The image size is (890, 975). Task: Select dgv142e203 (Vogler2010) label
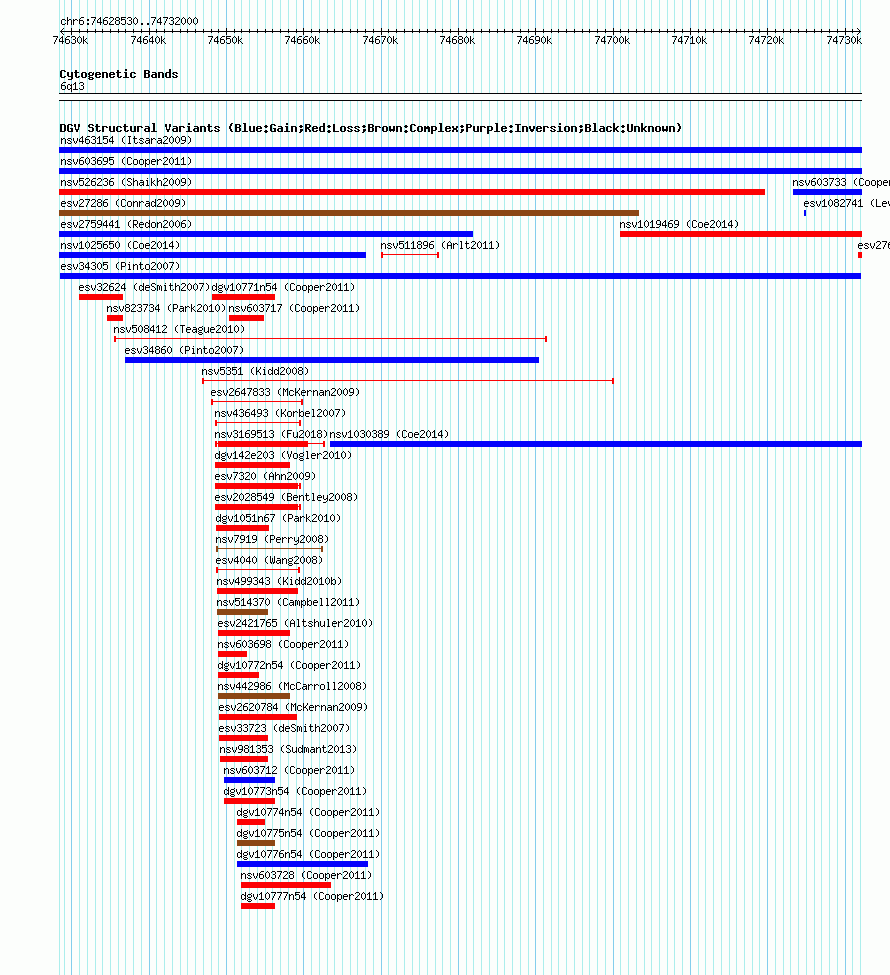[x=283, y=456]
